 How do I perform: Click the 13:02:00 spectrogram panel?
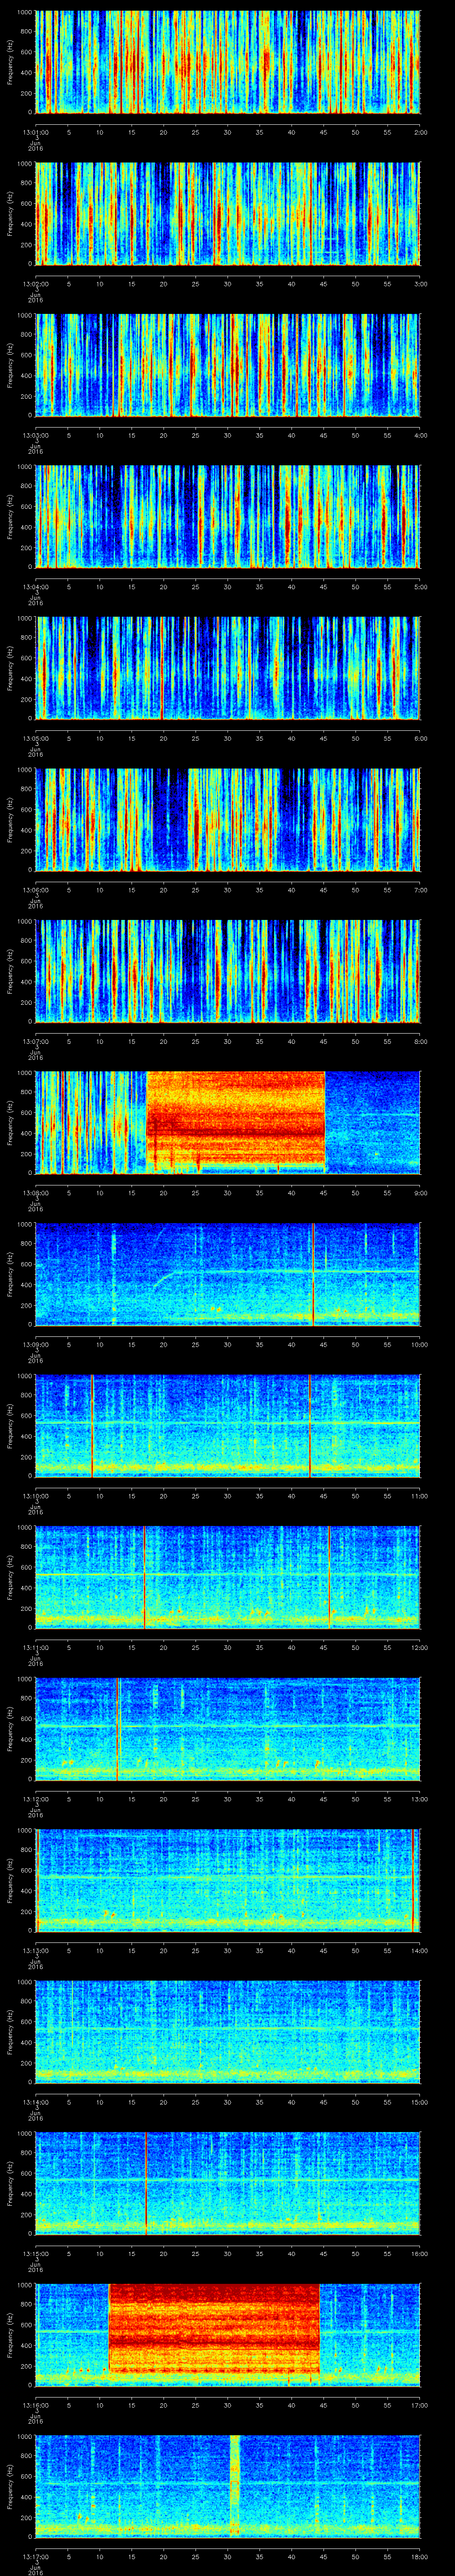228,213
